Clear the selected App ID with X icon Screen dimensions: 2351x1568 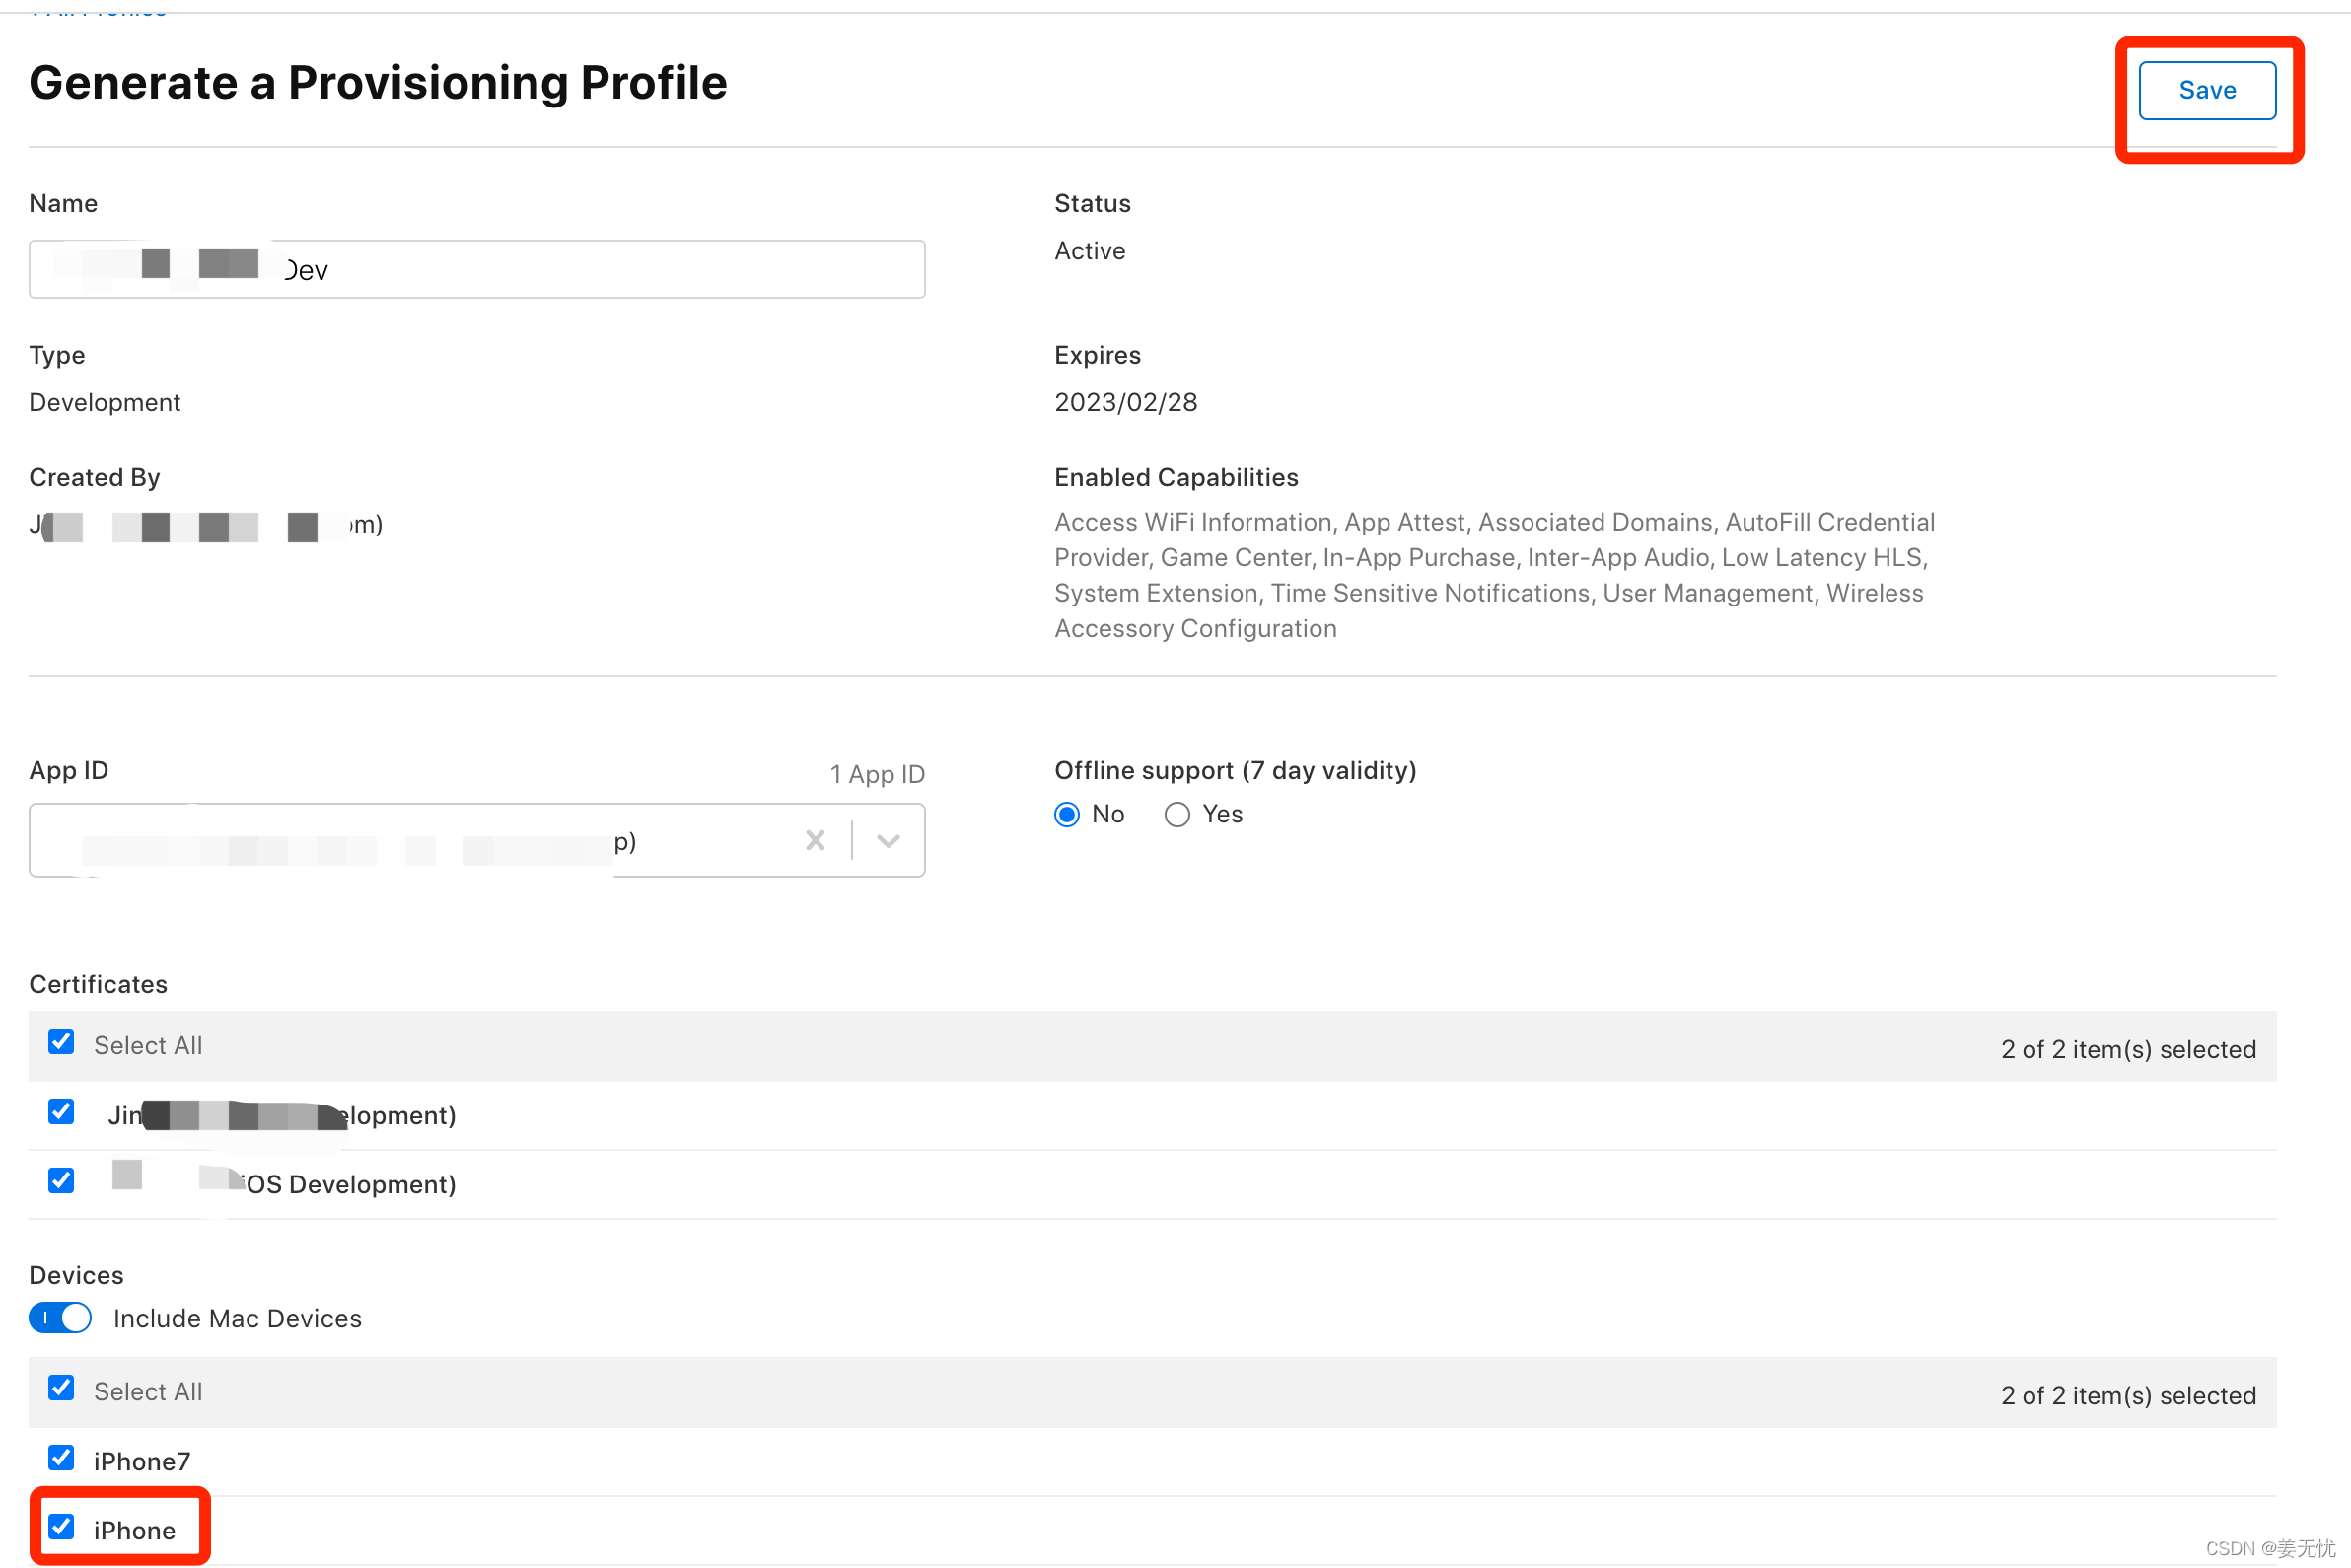point(815,840)
